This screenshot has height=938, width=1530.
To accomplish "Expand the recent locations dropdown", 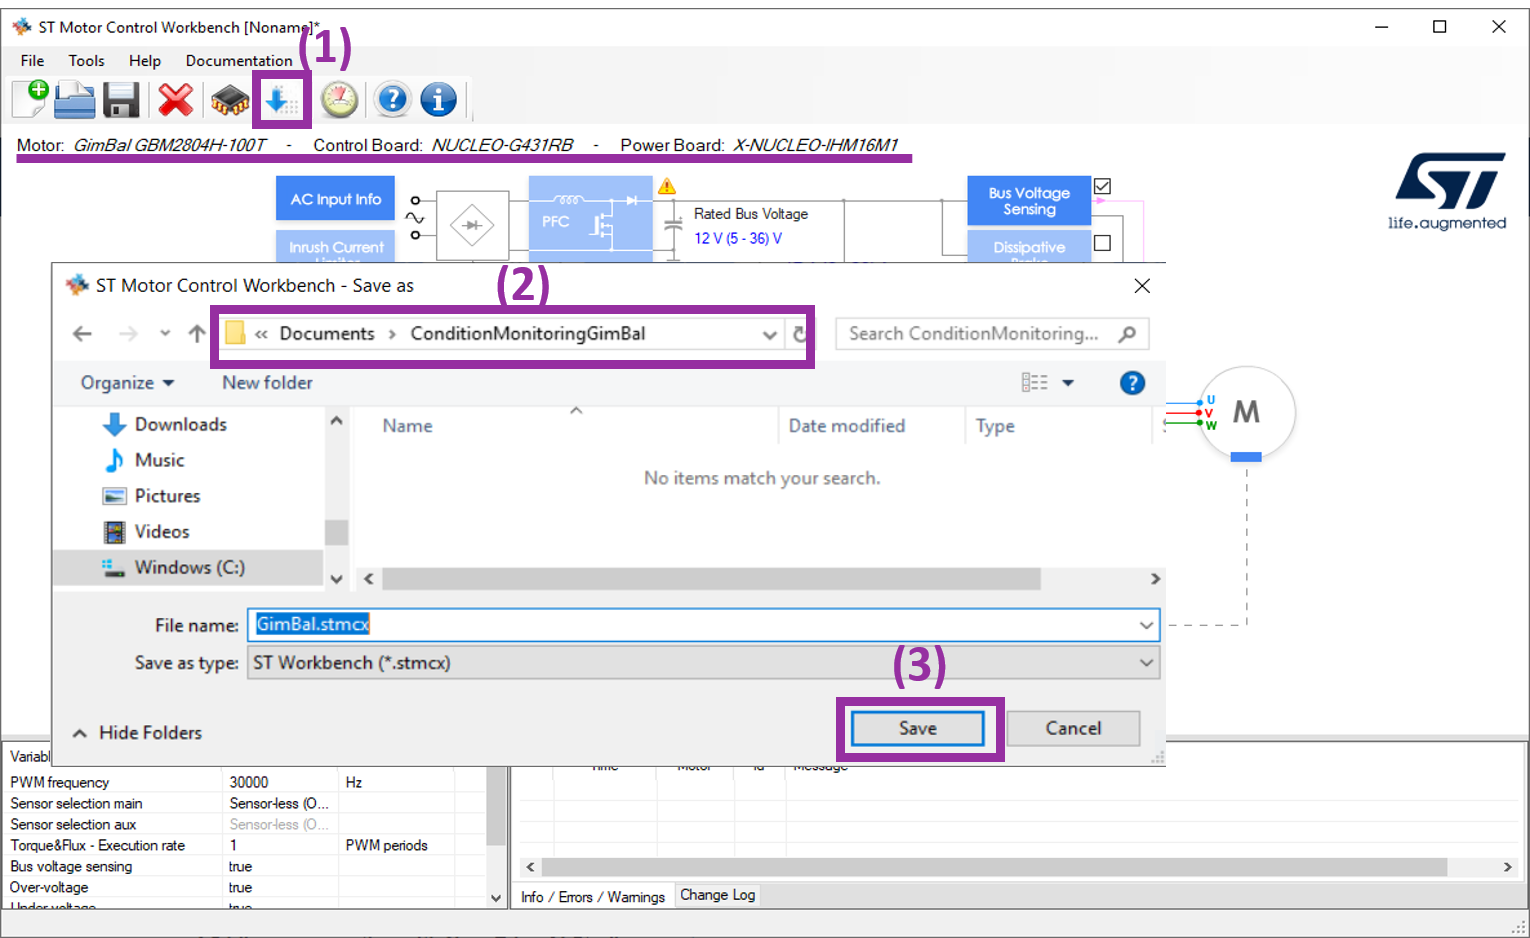I will pos(165,334).
